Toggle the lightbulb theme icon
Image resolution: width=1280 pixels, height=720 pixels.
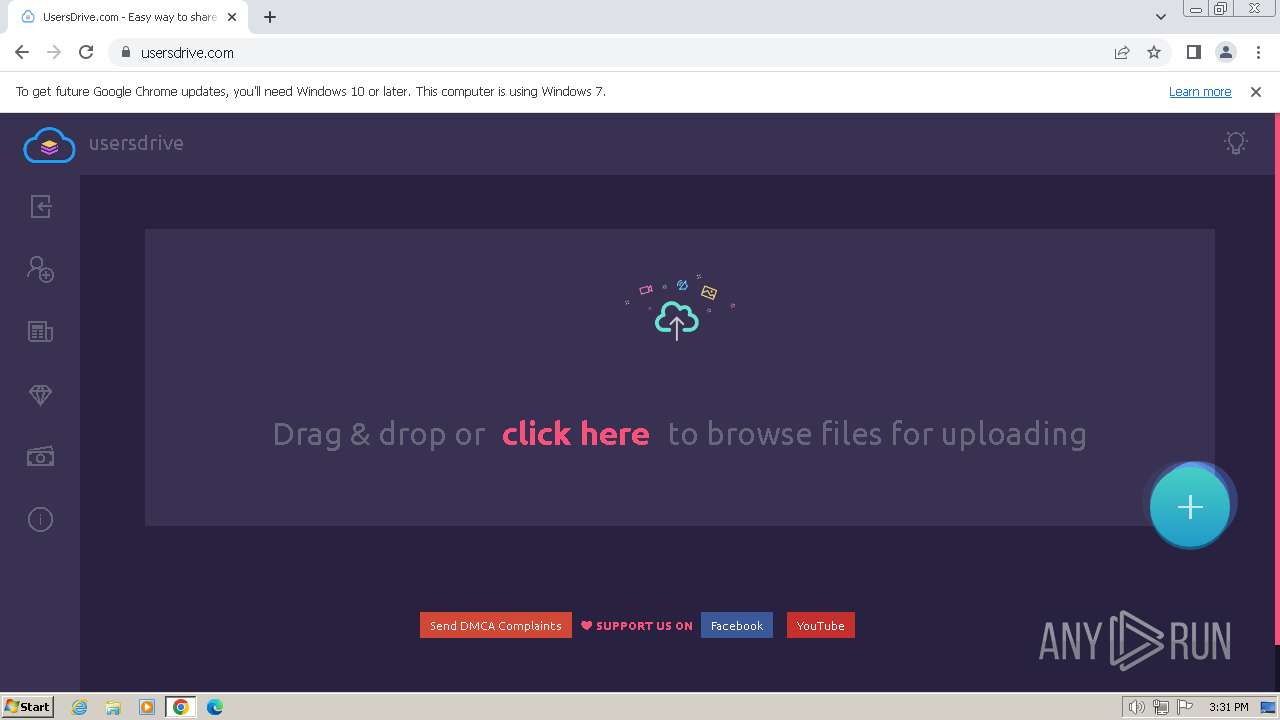1236,143
